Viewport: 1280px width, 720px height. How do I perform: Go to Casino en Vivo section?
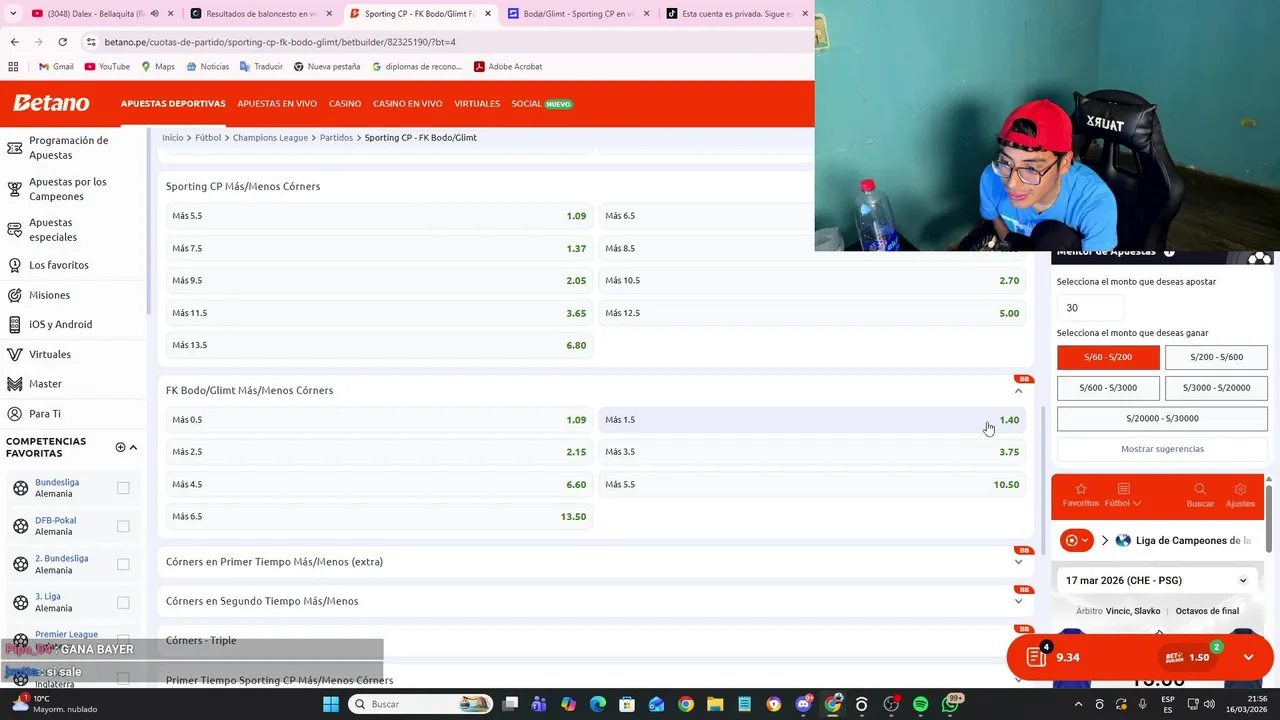[x=407, y=104]
